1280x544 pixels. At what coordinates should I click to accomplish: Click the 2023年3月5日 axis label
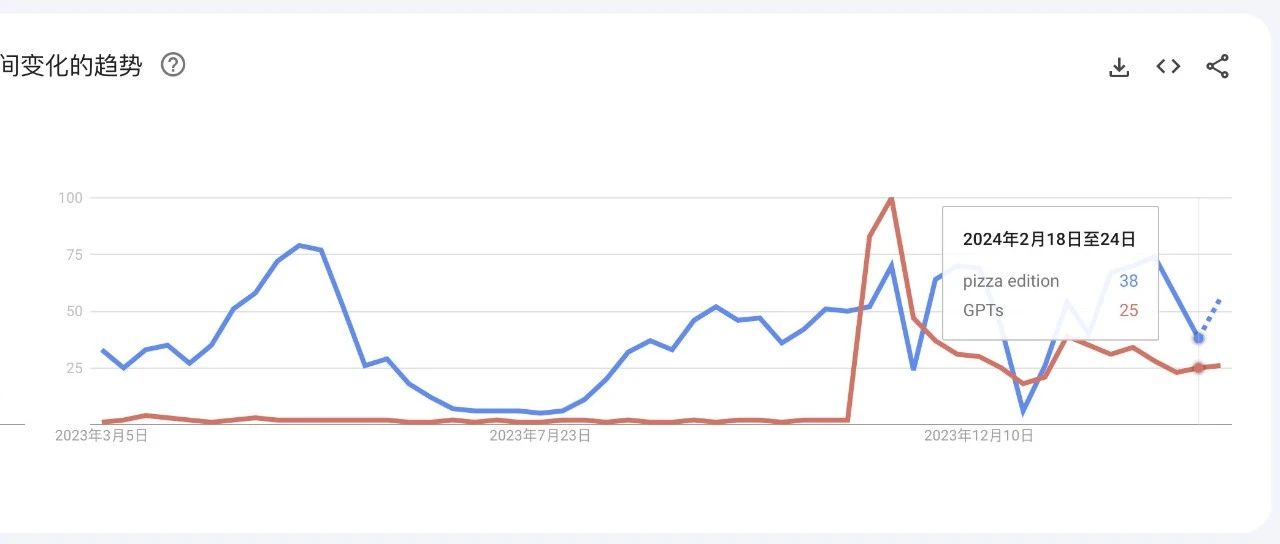(x=101, y=436)
